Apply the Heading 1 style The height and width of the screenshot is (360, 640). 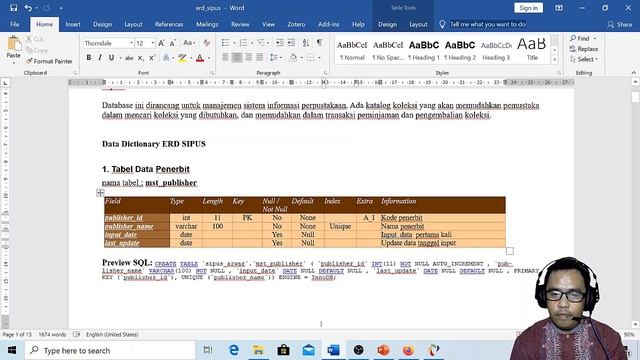[x=424, y=50]
